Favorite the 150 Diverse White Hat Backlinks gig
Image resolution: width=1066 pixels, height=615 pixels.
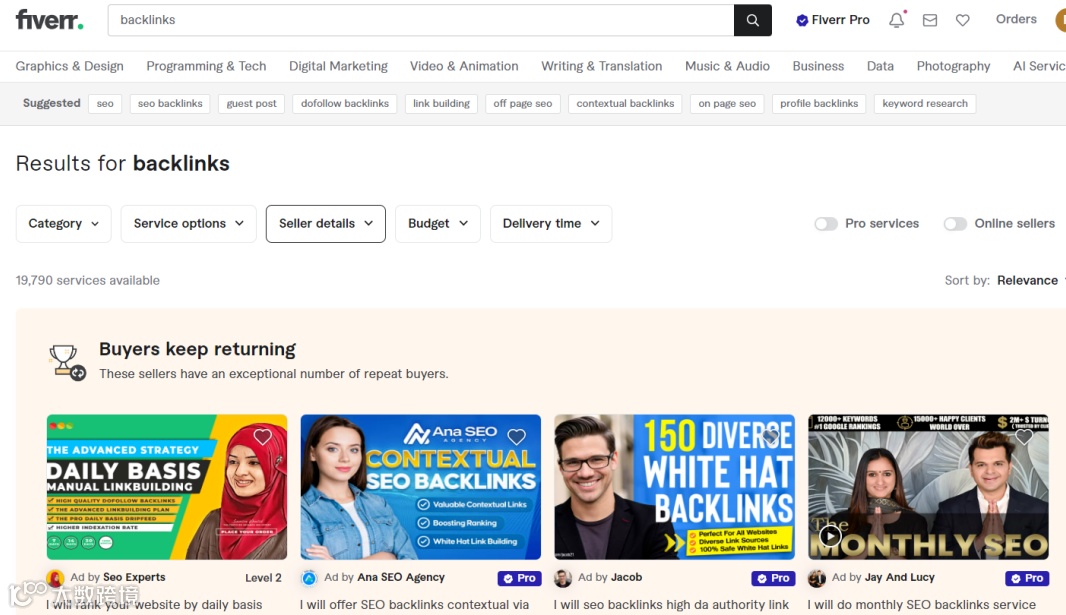click(770, 437)
